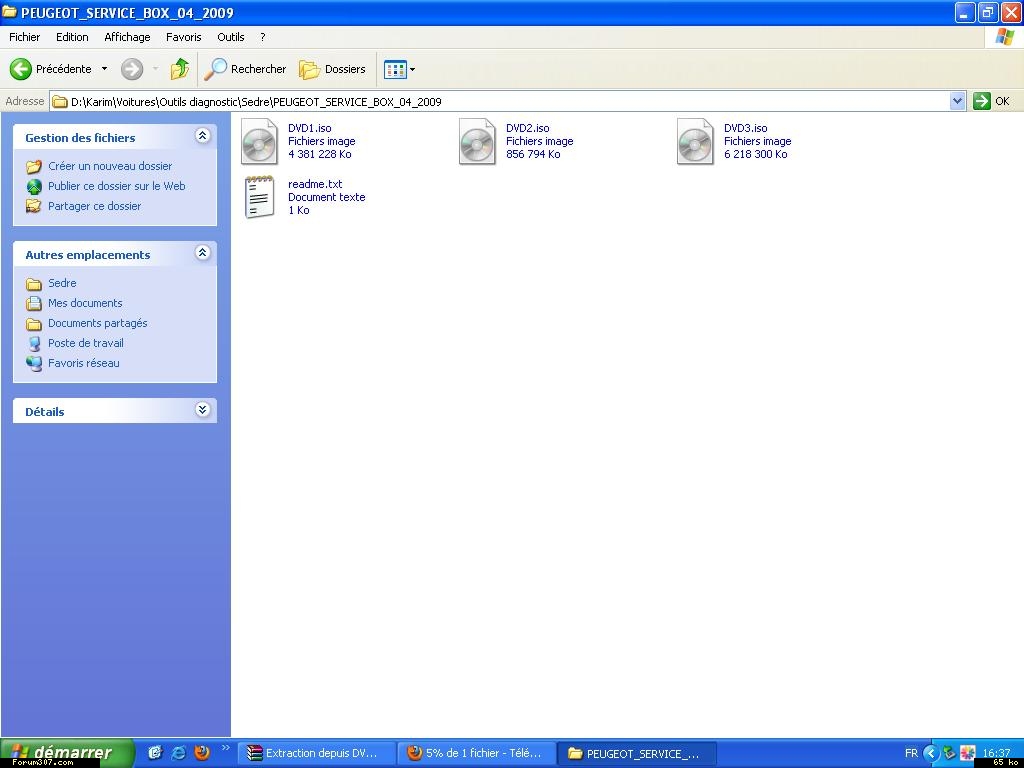Click the globe icon beside Publier
Viewport: 1024px width, 768px height.
pyautogui.click(x=34, y=187)
